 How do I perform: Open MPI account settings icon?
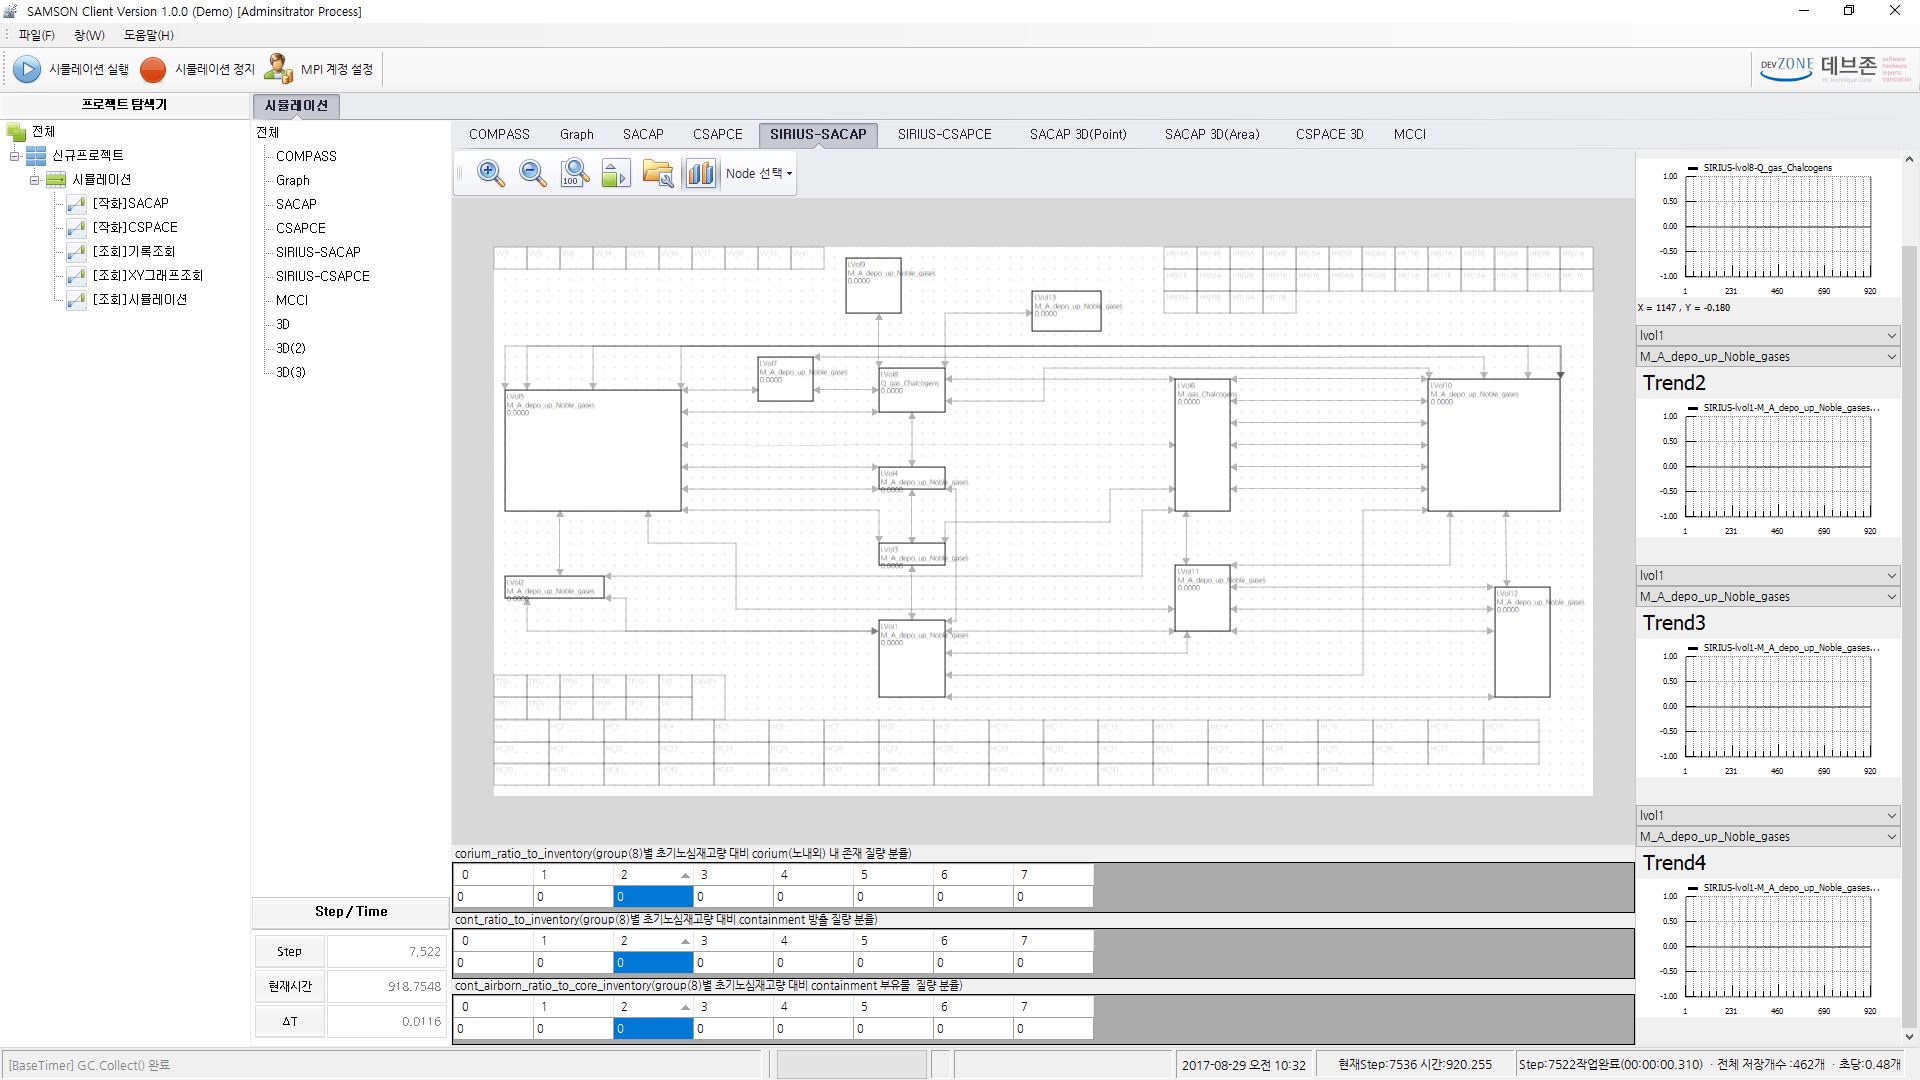(278, 69)
